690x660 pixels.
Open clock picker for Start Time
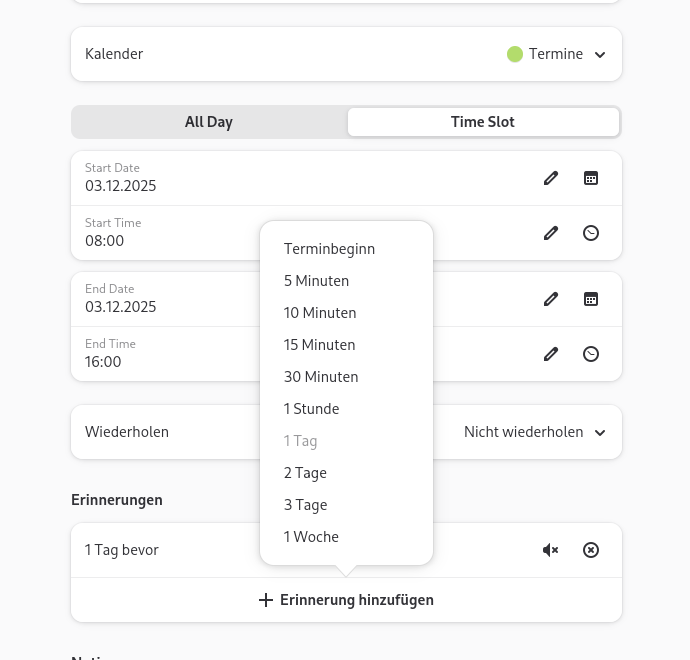[x=591, y=233]
